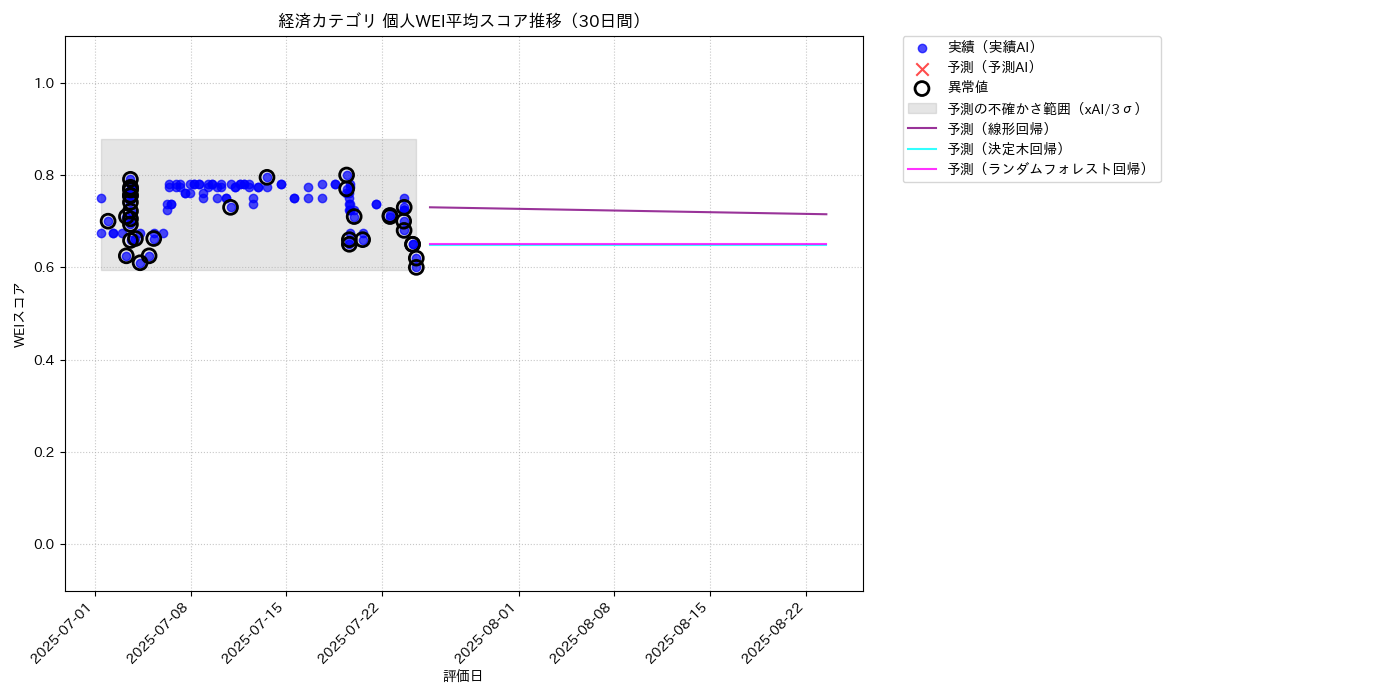Click the lowest outlier circle near 0.6 in late July
1400x700 pixels.
tap(416, 267)
